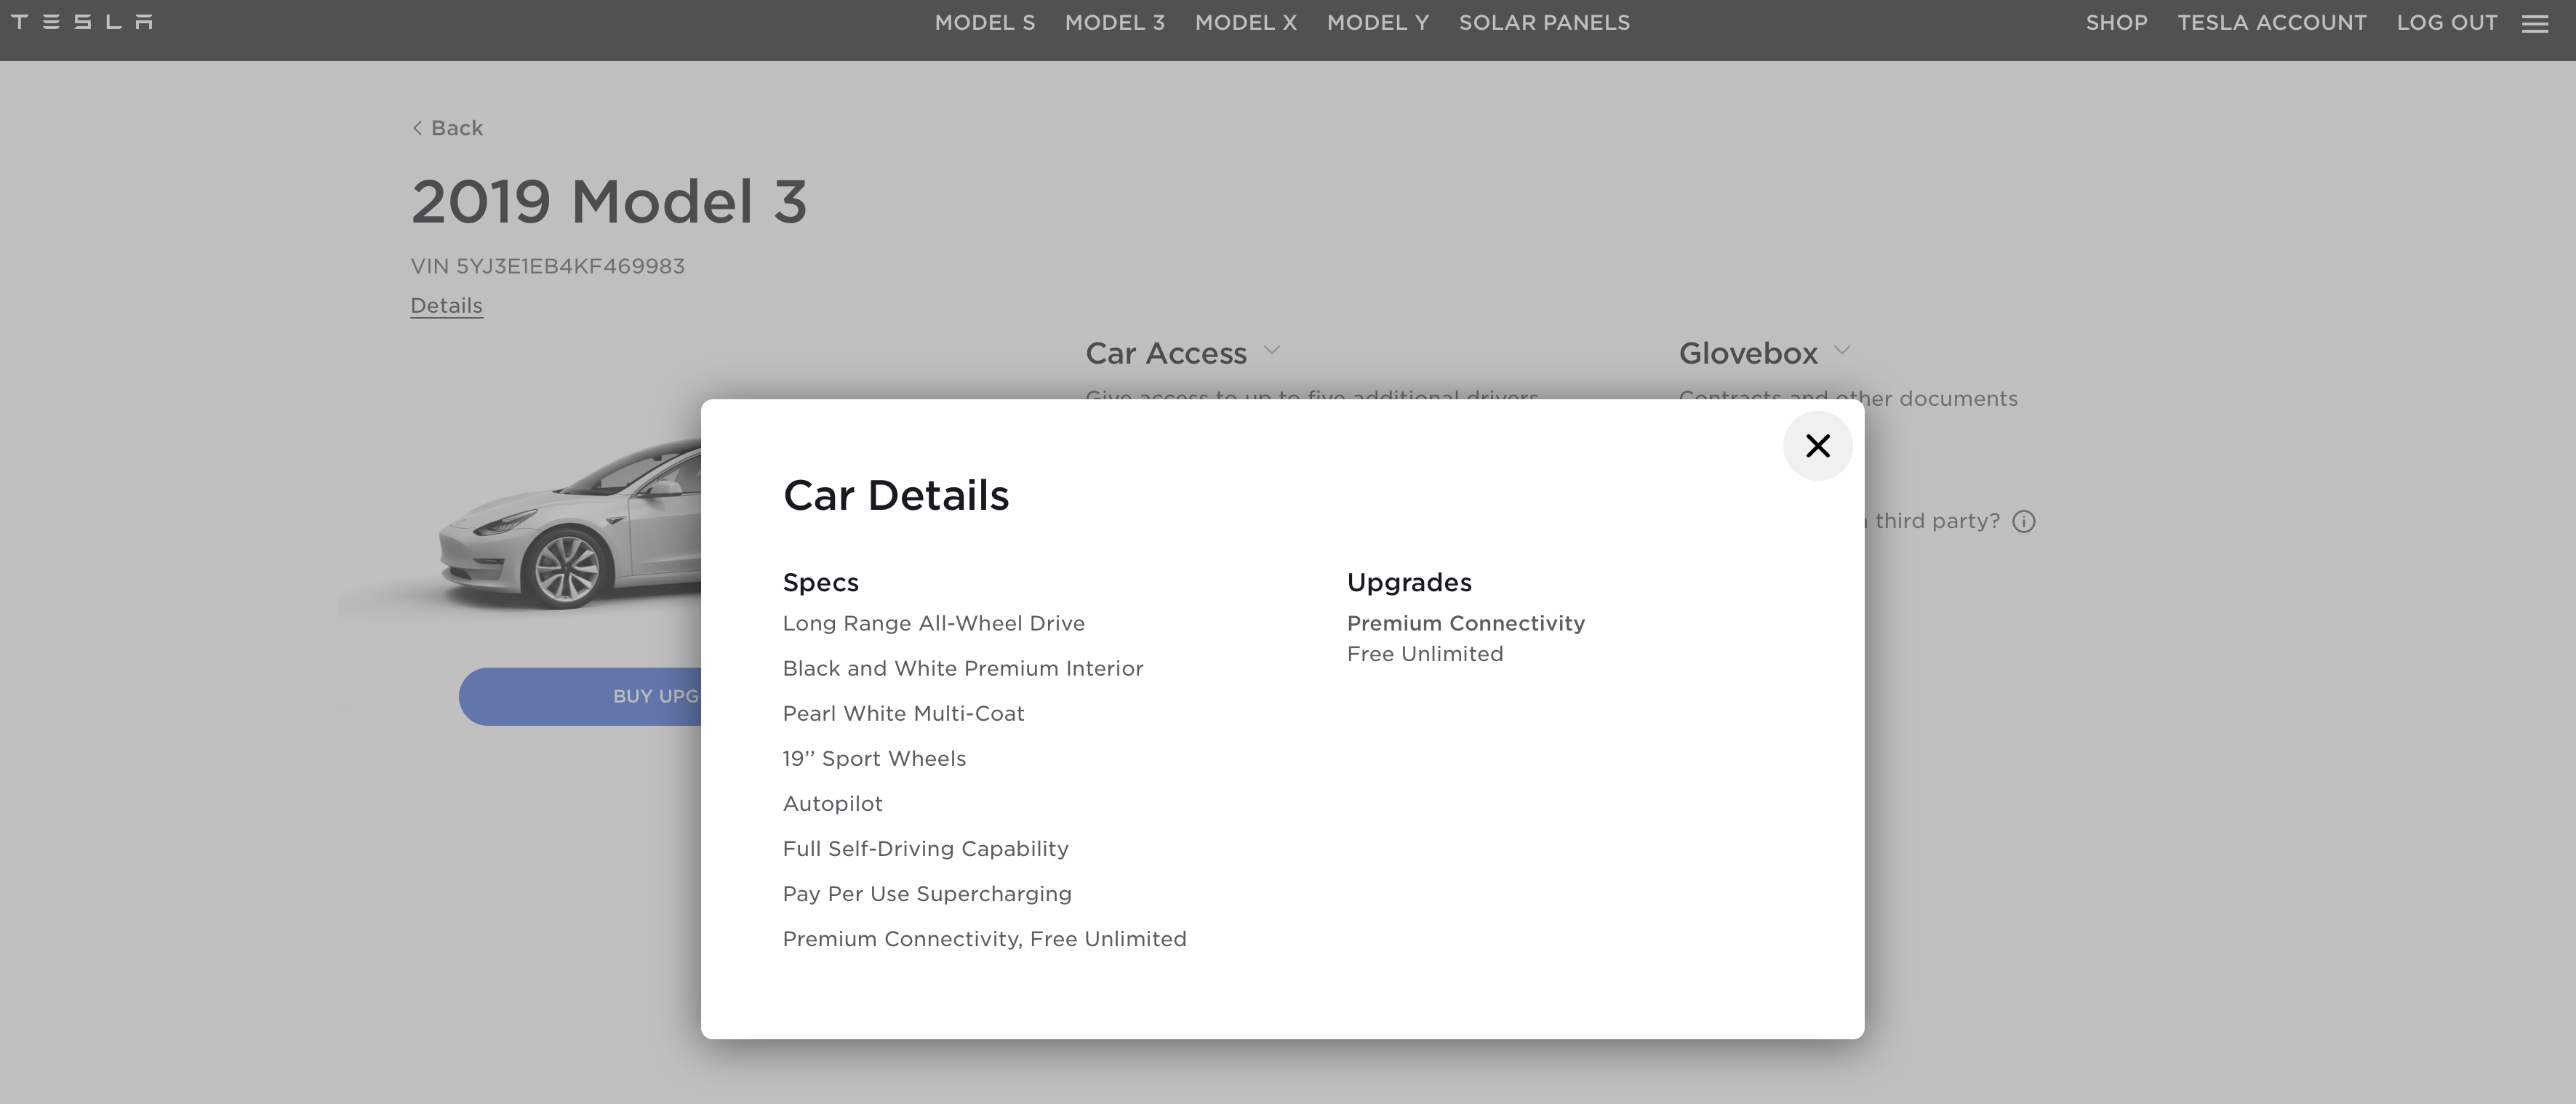Screen dimensions: 2576x1104
Task: Open Solar Panels menu item
Action: click(x=1543, y=23)
